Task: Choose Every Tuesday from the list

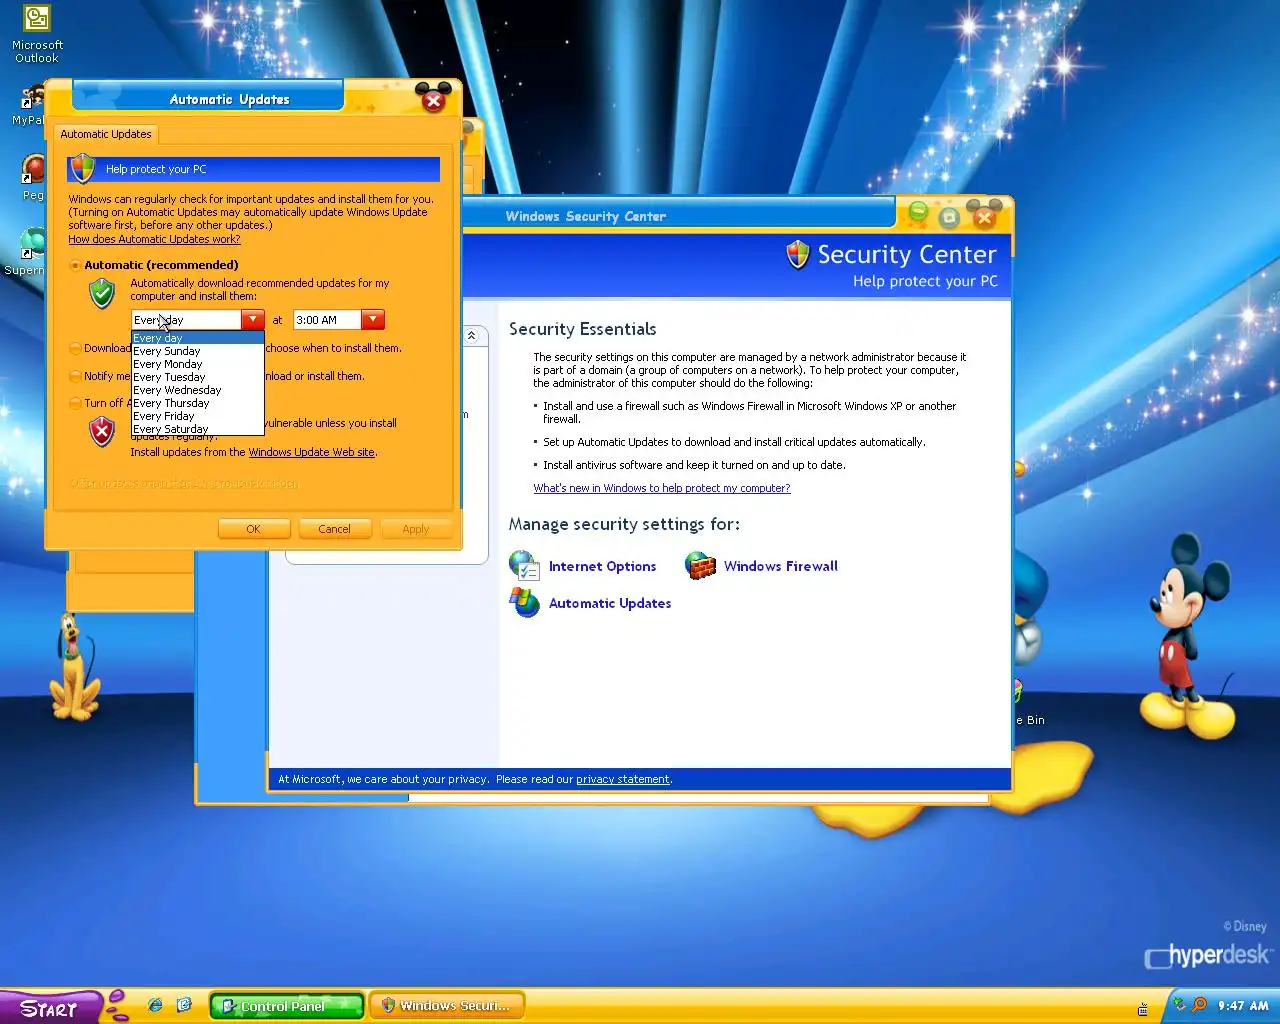Action: coord(198,377)
